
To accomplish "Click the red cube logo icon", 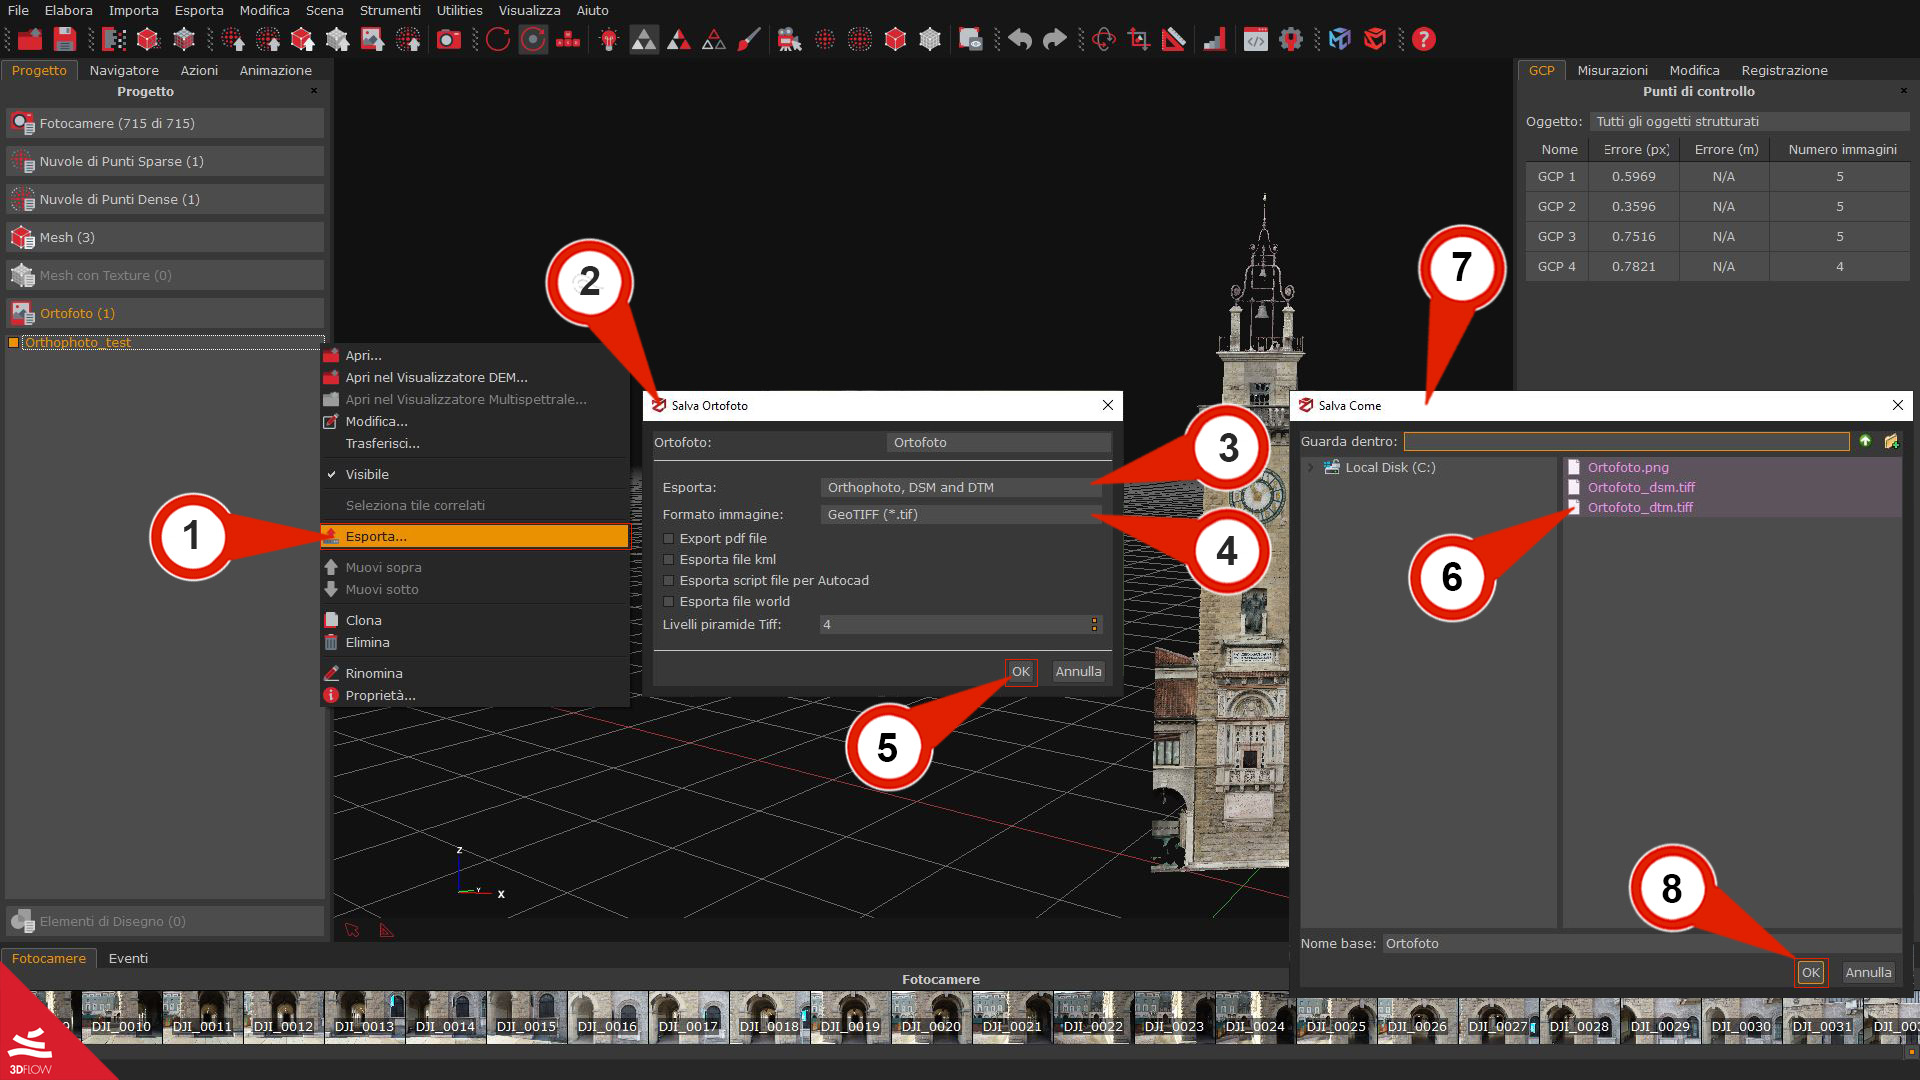I will coord(1375,39).
